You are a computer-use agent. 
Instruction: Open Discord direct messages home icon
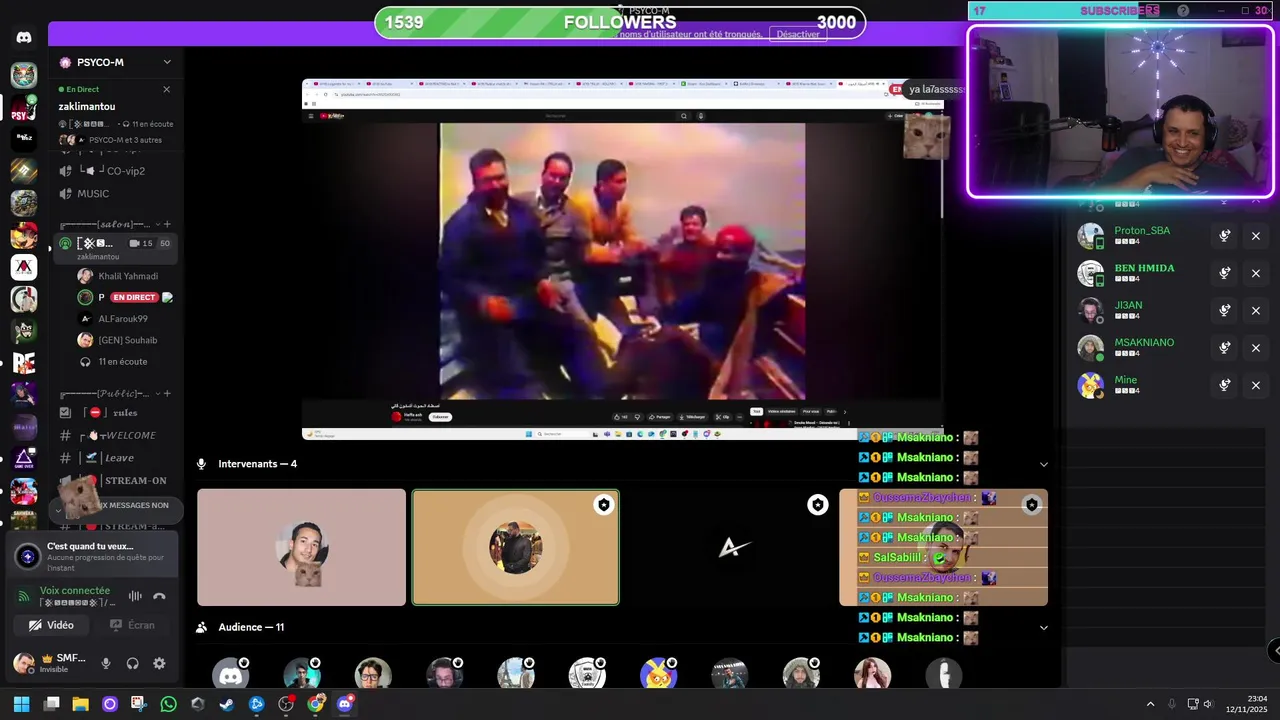(24, 38)
